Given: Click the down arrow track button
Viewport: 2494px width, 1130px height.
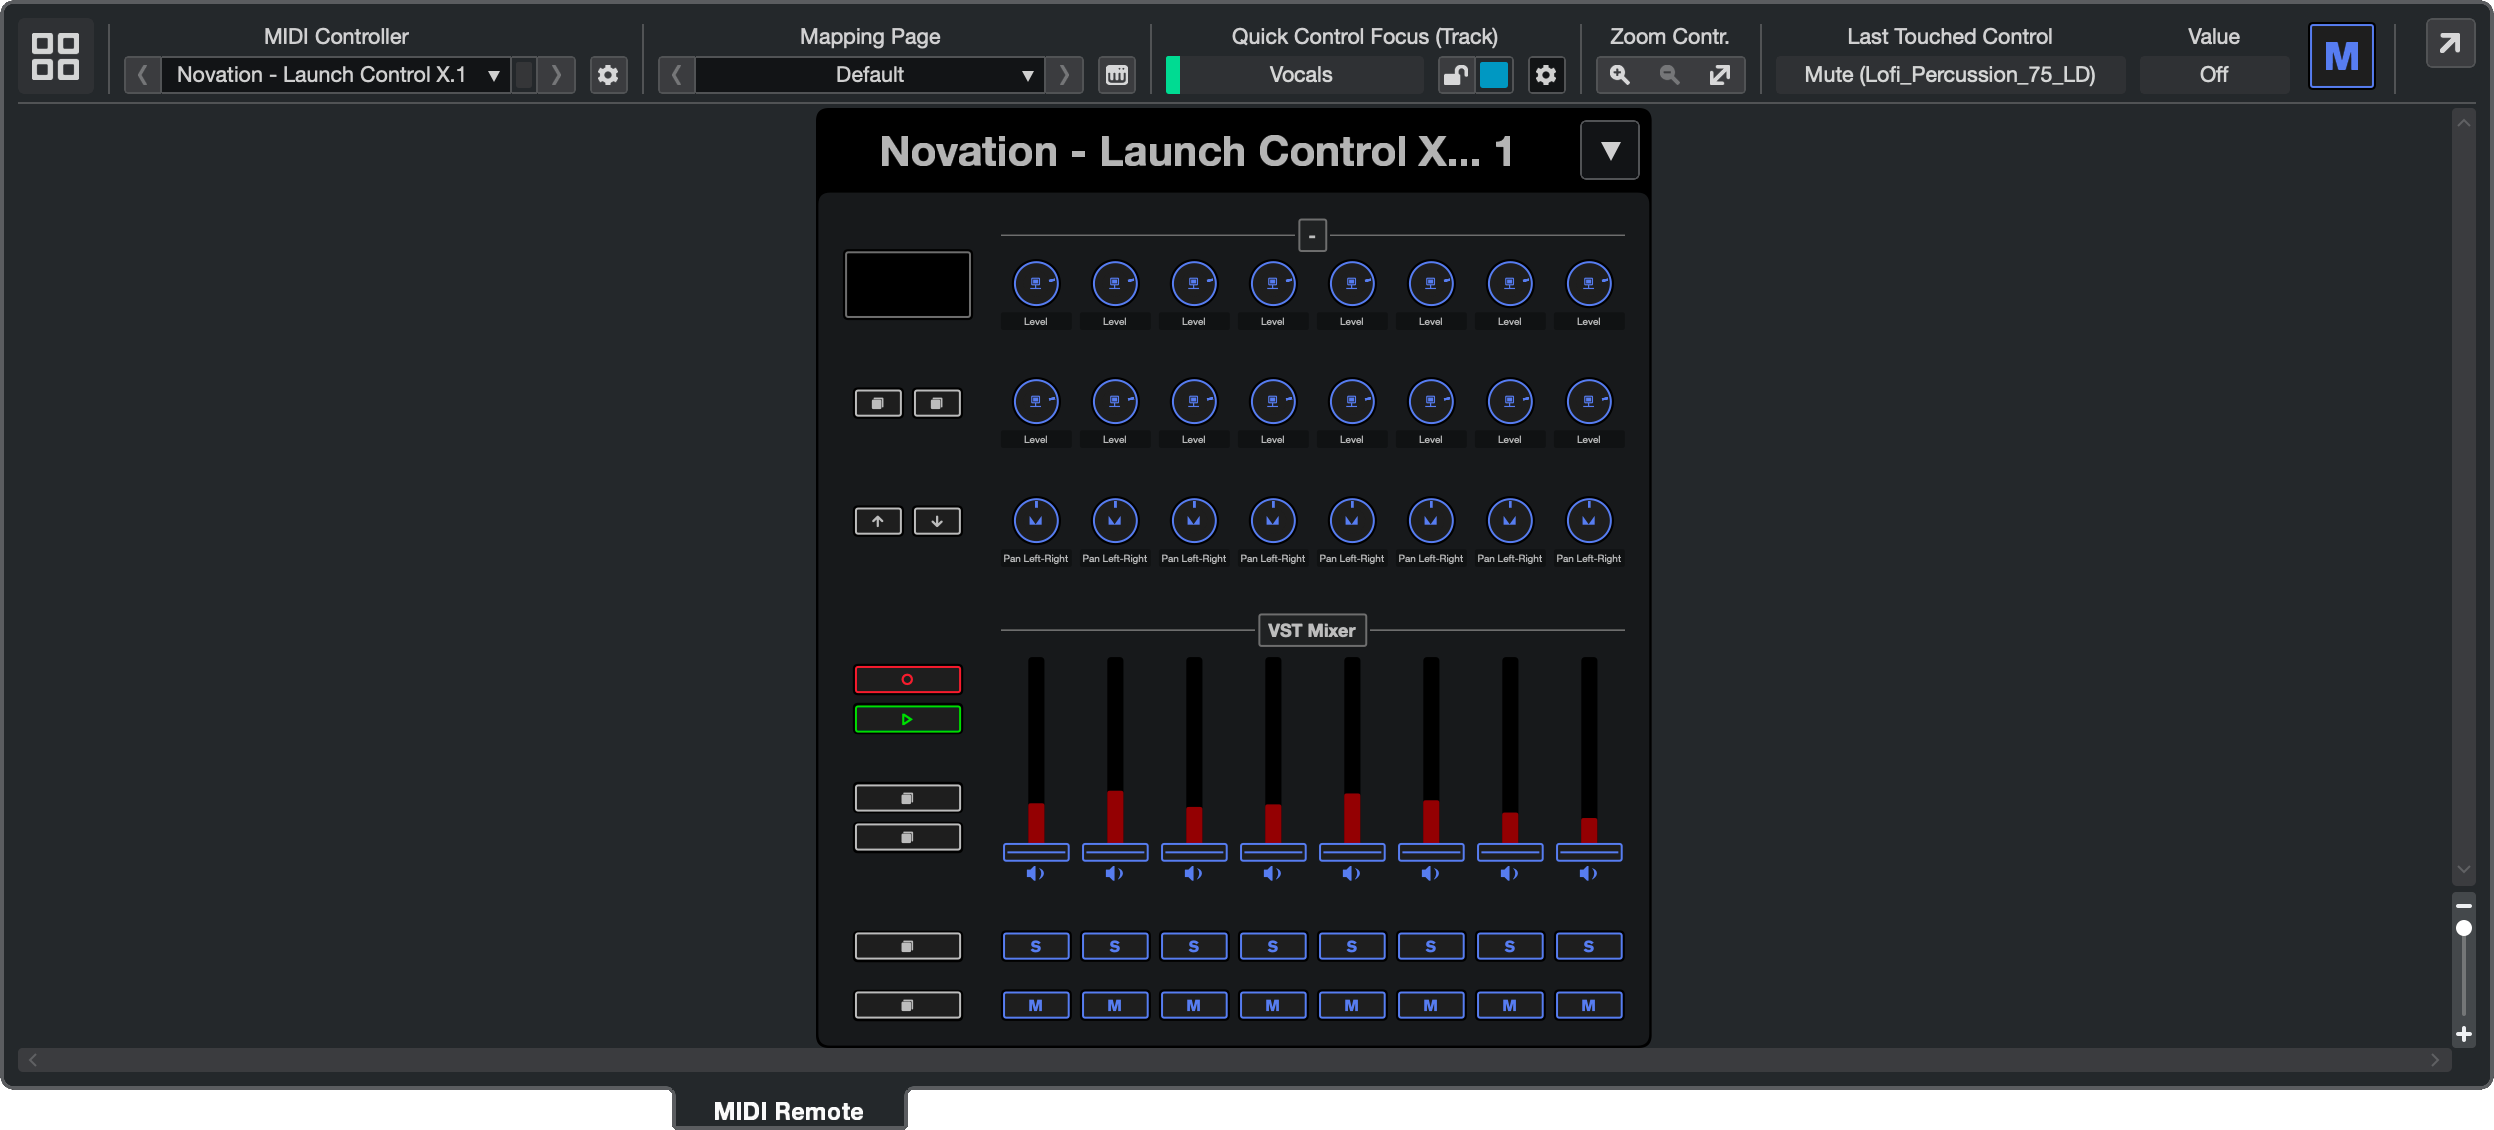Looking at the screenshot, I should point(937,521).
